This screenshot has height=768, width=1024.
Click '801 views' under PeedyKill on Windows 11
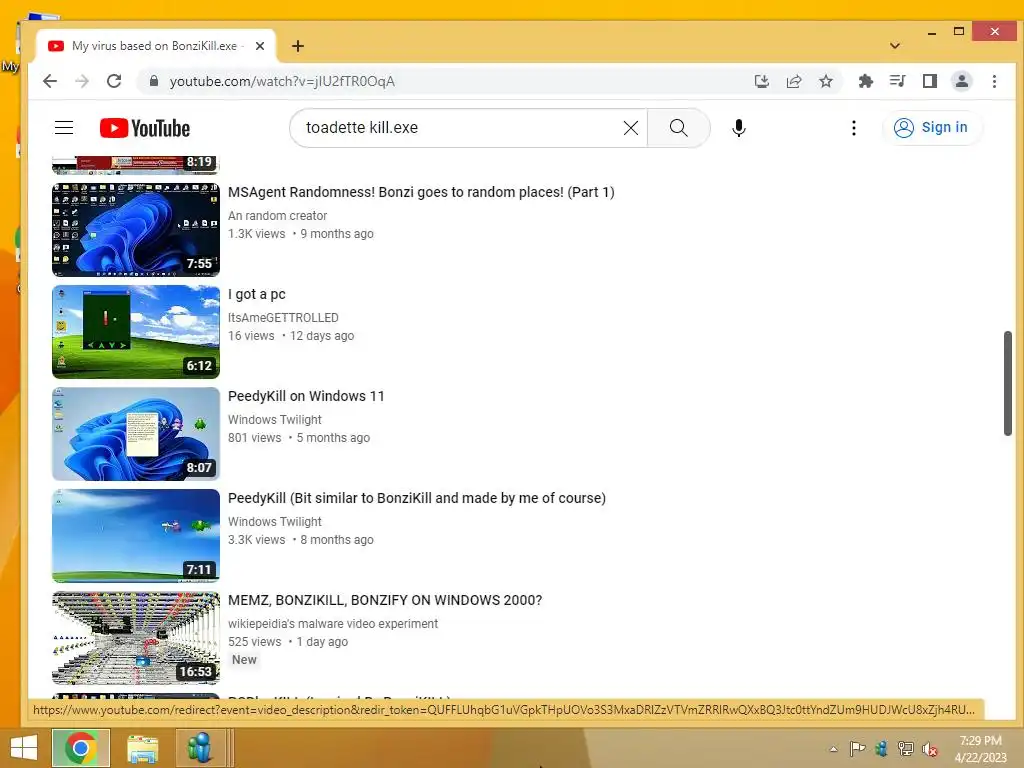255,438
